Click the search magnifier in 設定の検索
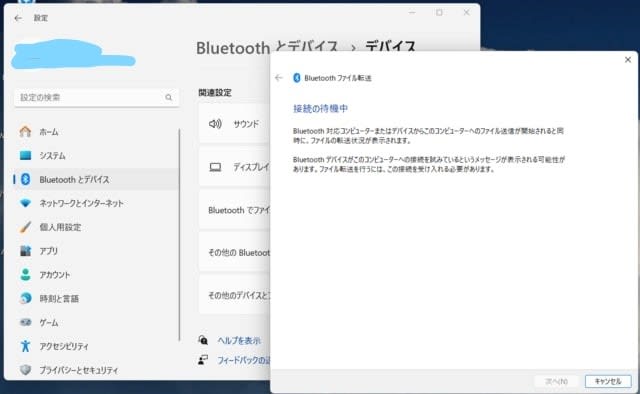This screenshot has height=394, width=640. (169, 97)
